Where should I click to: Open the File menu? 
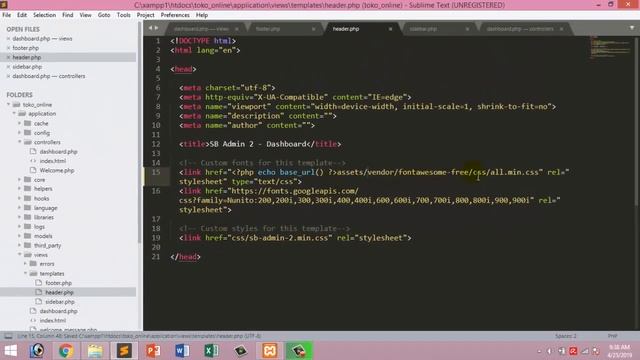pos(7,15)
